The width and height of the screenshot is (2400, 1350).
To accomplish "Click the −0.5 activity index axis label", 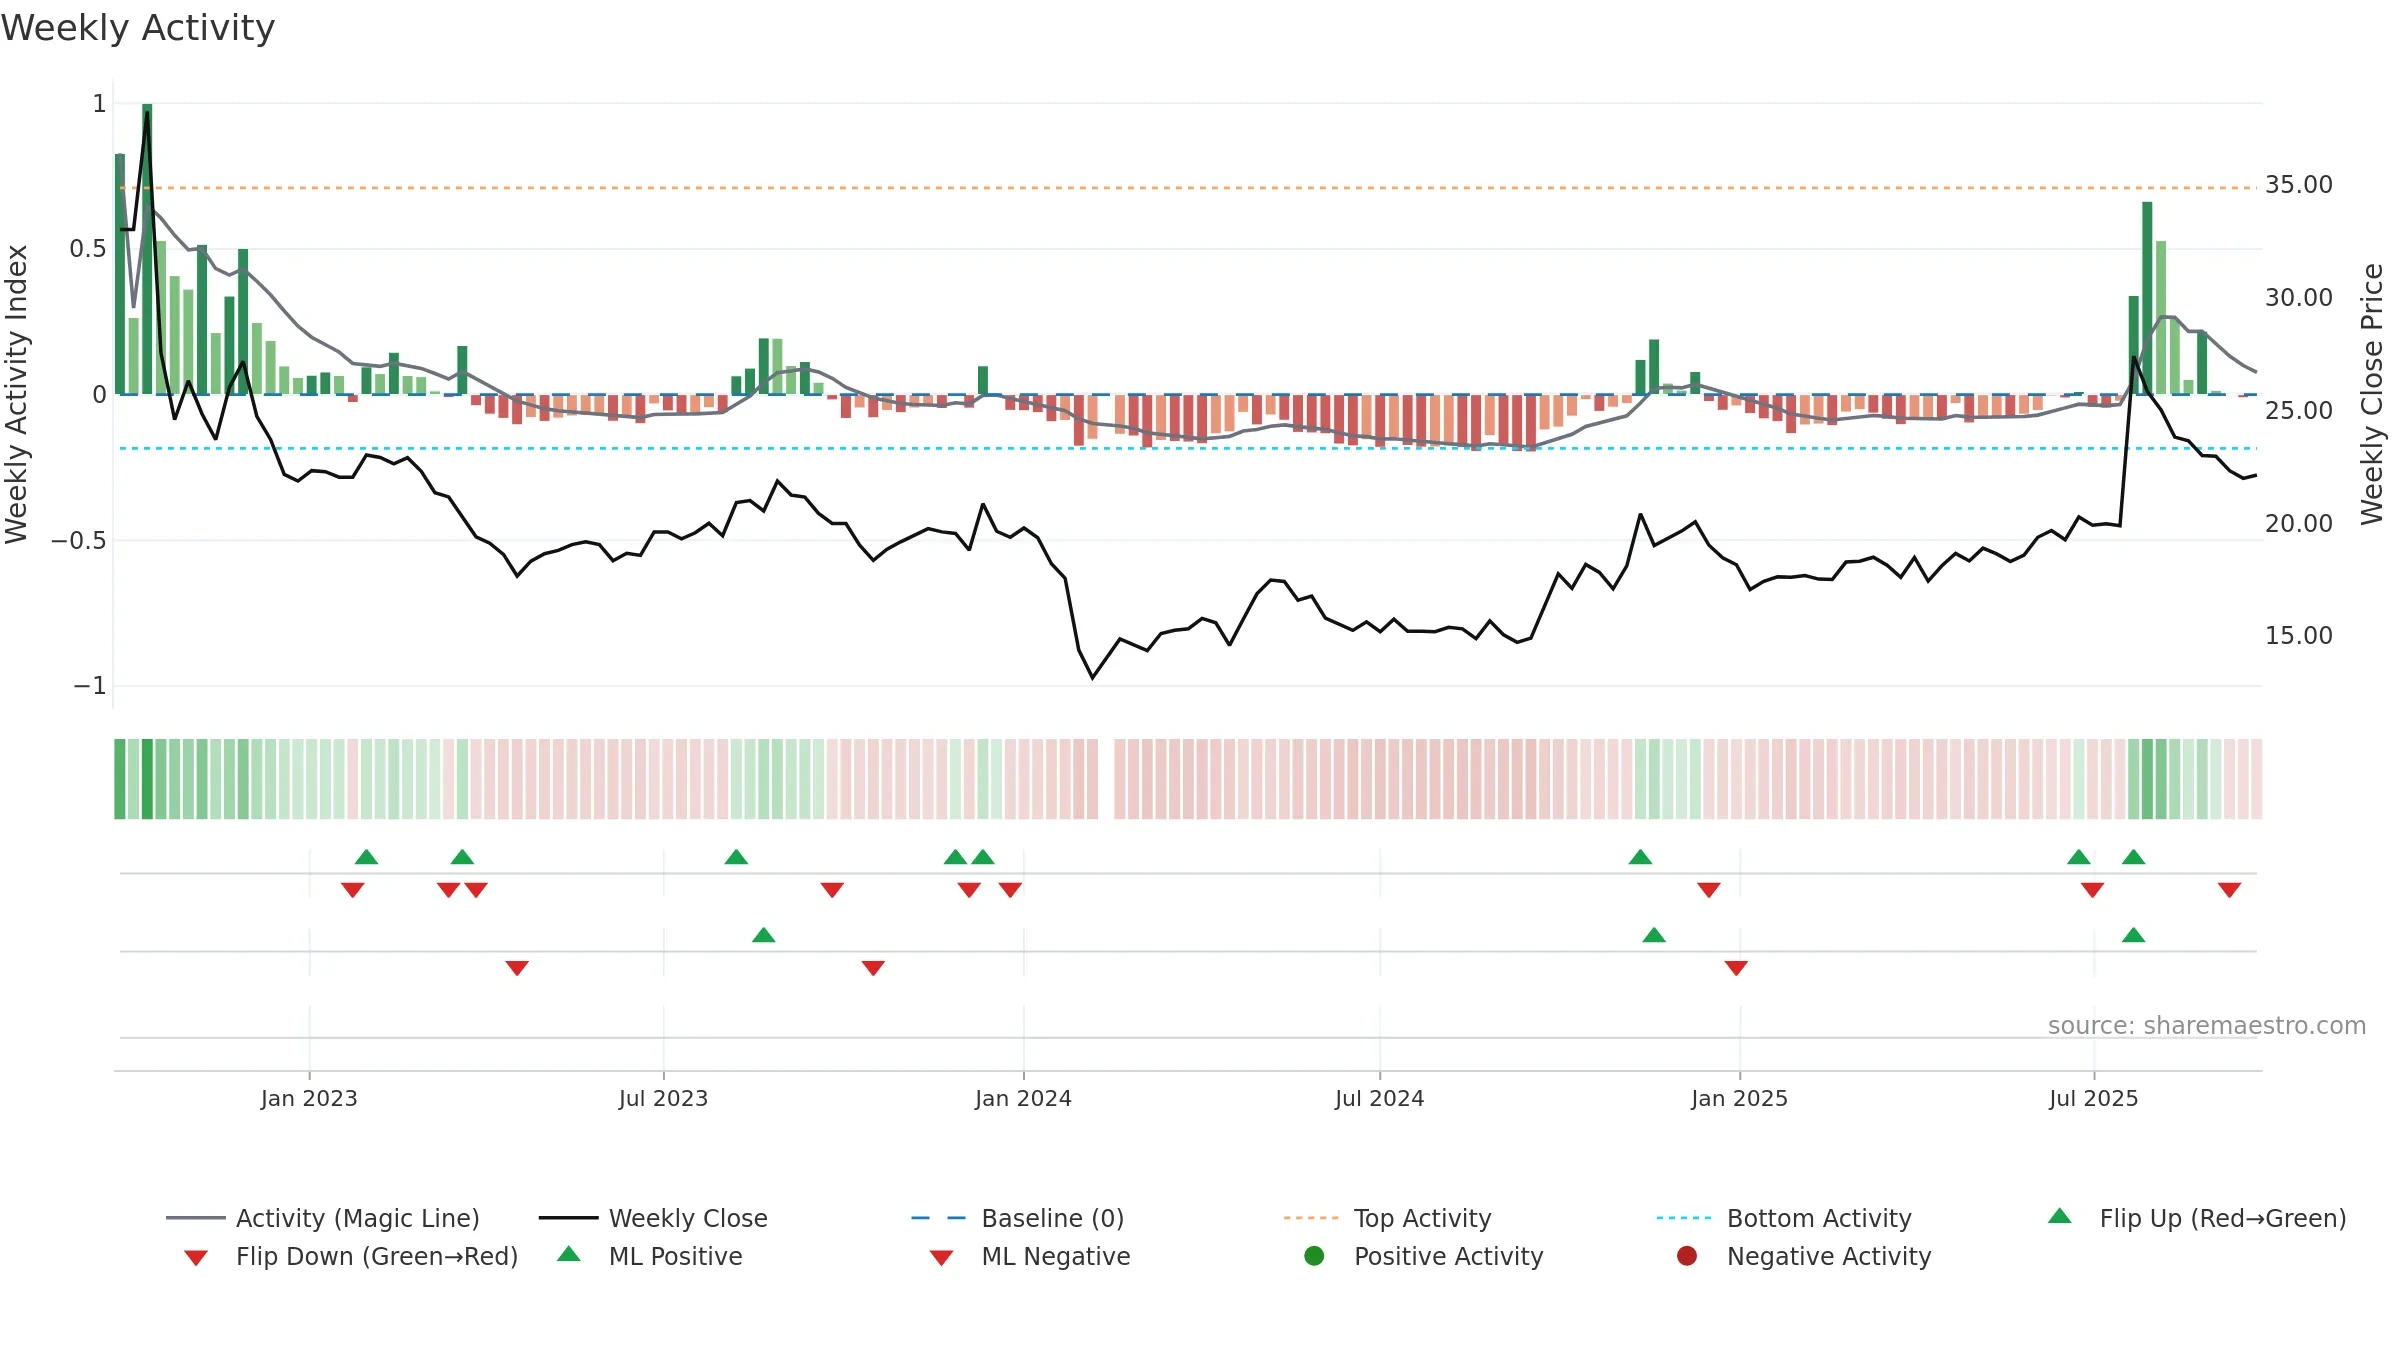I will coord(79,541).
